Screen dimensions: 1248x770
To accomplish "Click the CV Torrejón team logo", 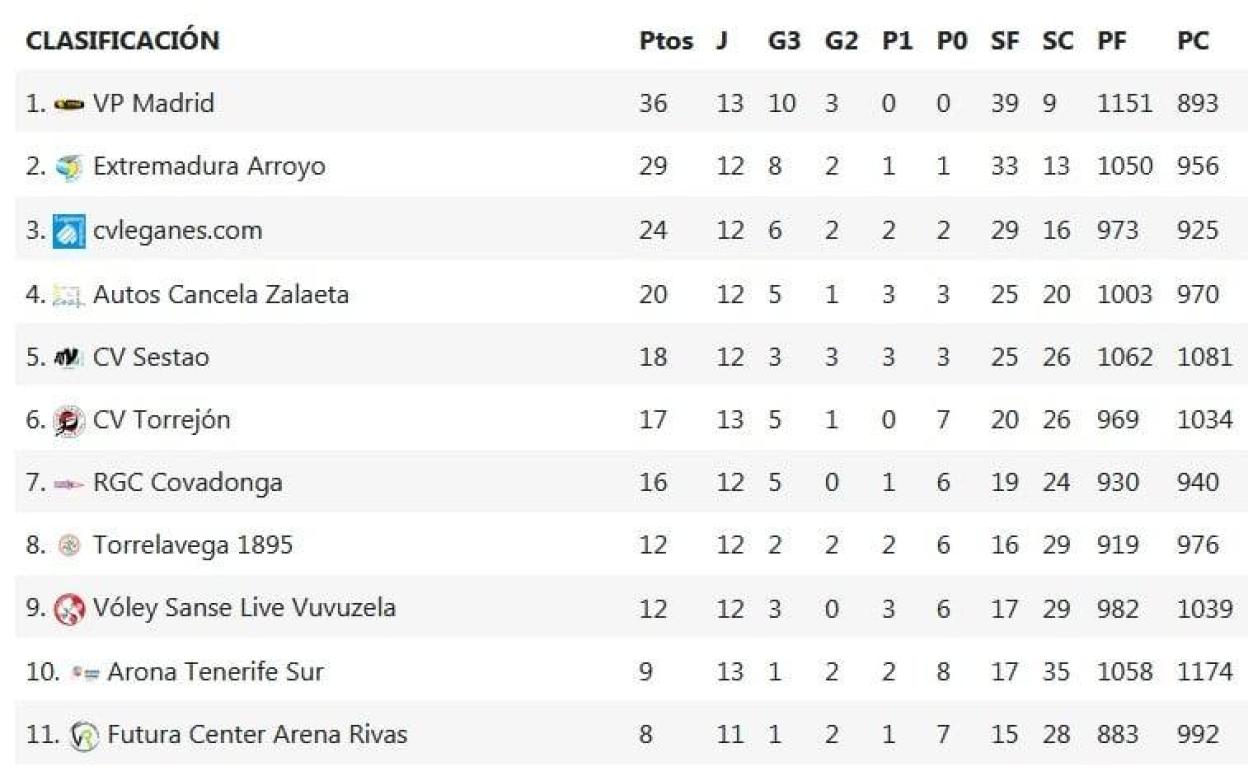I will [69, 420].
